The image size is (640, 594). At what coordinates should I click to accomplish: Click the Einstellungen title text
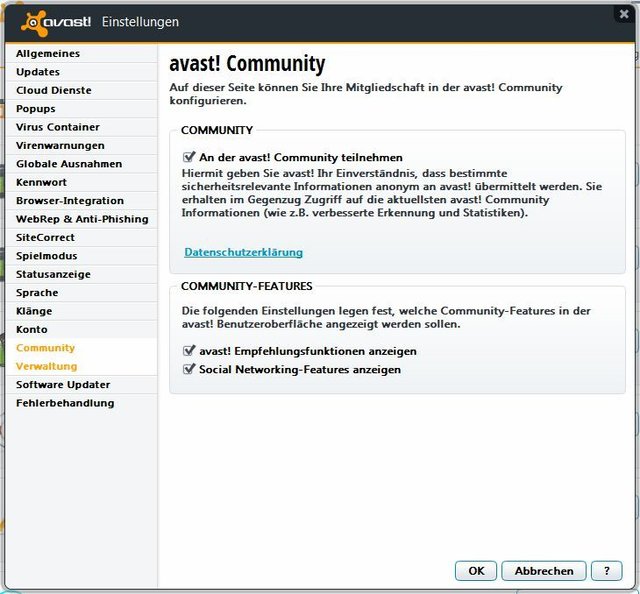(140, 22)
